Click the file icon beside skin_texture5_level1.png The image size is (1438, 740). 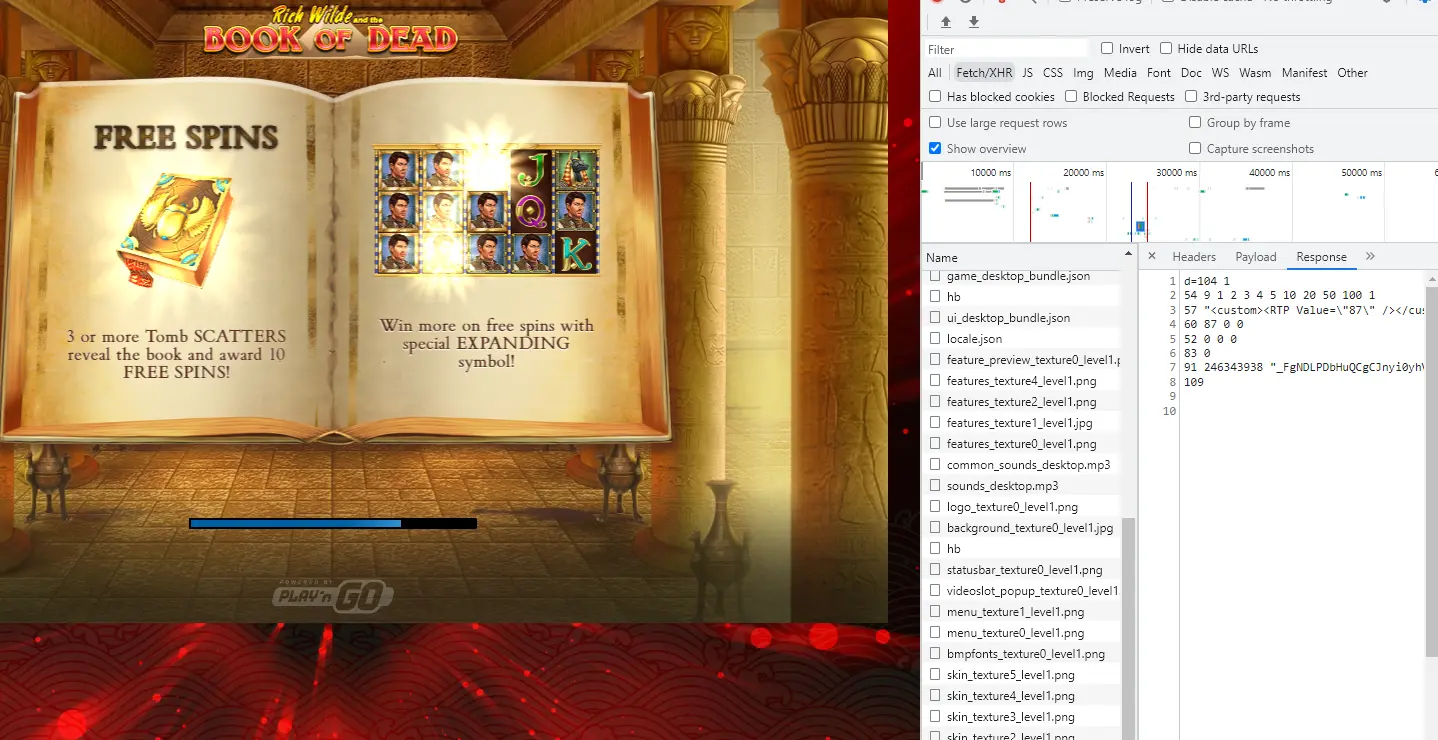(935, 675)
